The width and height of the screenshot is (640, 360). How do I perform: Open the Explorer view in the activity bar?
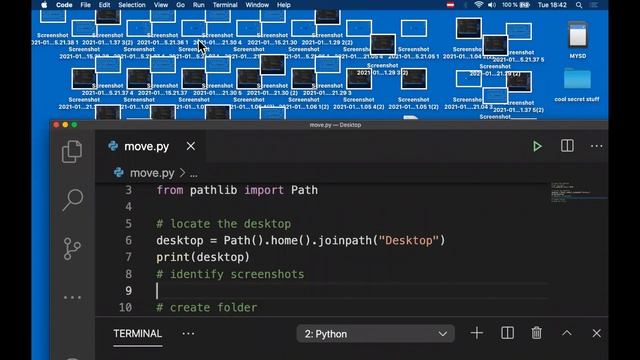pyautogui.click(x=72, y=151)
